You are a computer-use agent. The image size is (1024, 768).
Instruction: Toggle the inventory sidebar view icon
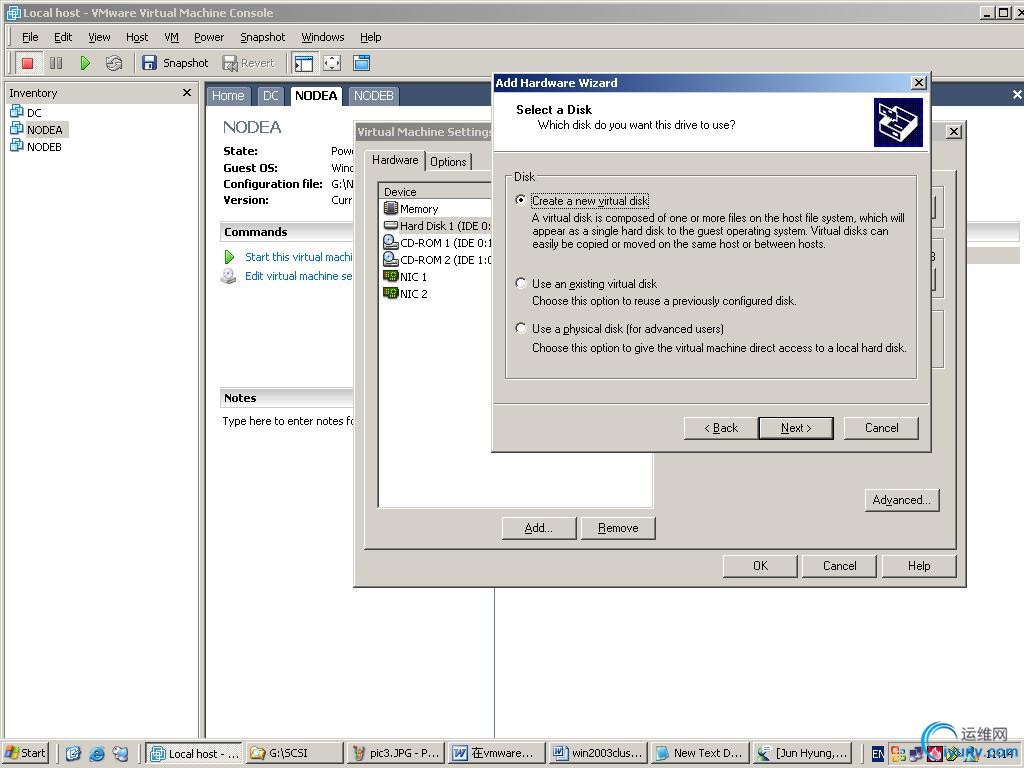click(x=304, y=63)
